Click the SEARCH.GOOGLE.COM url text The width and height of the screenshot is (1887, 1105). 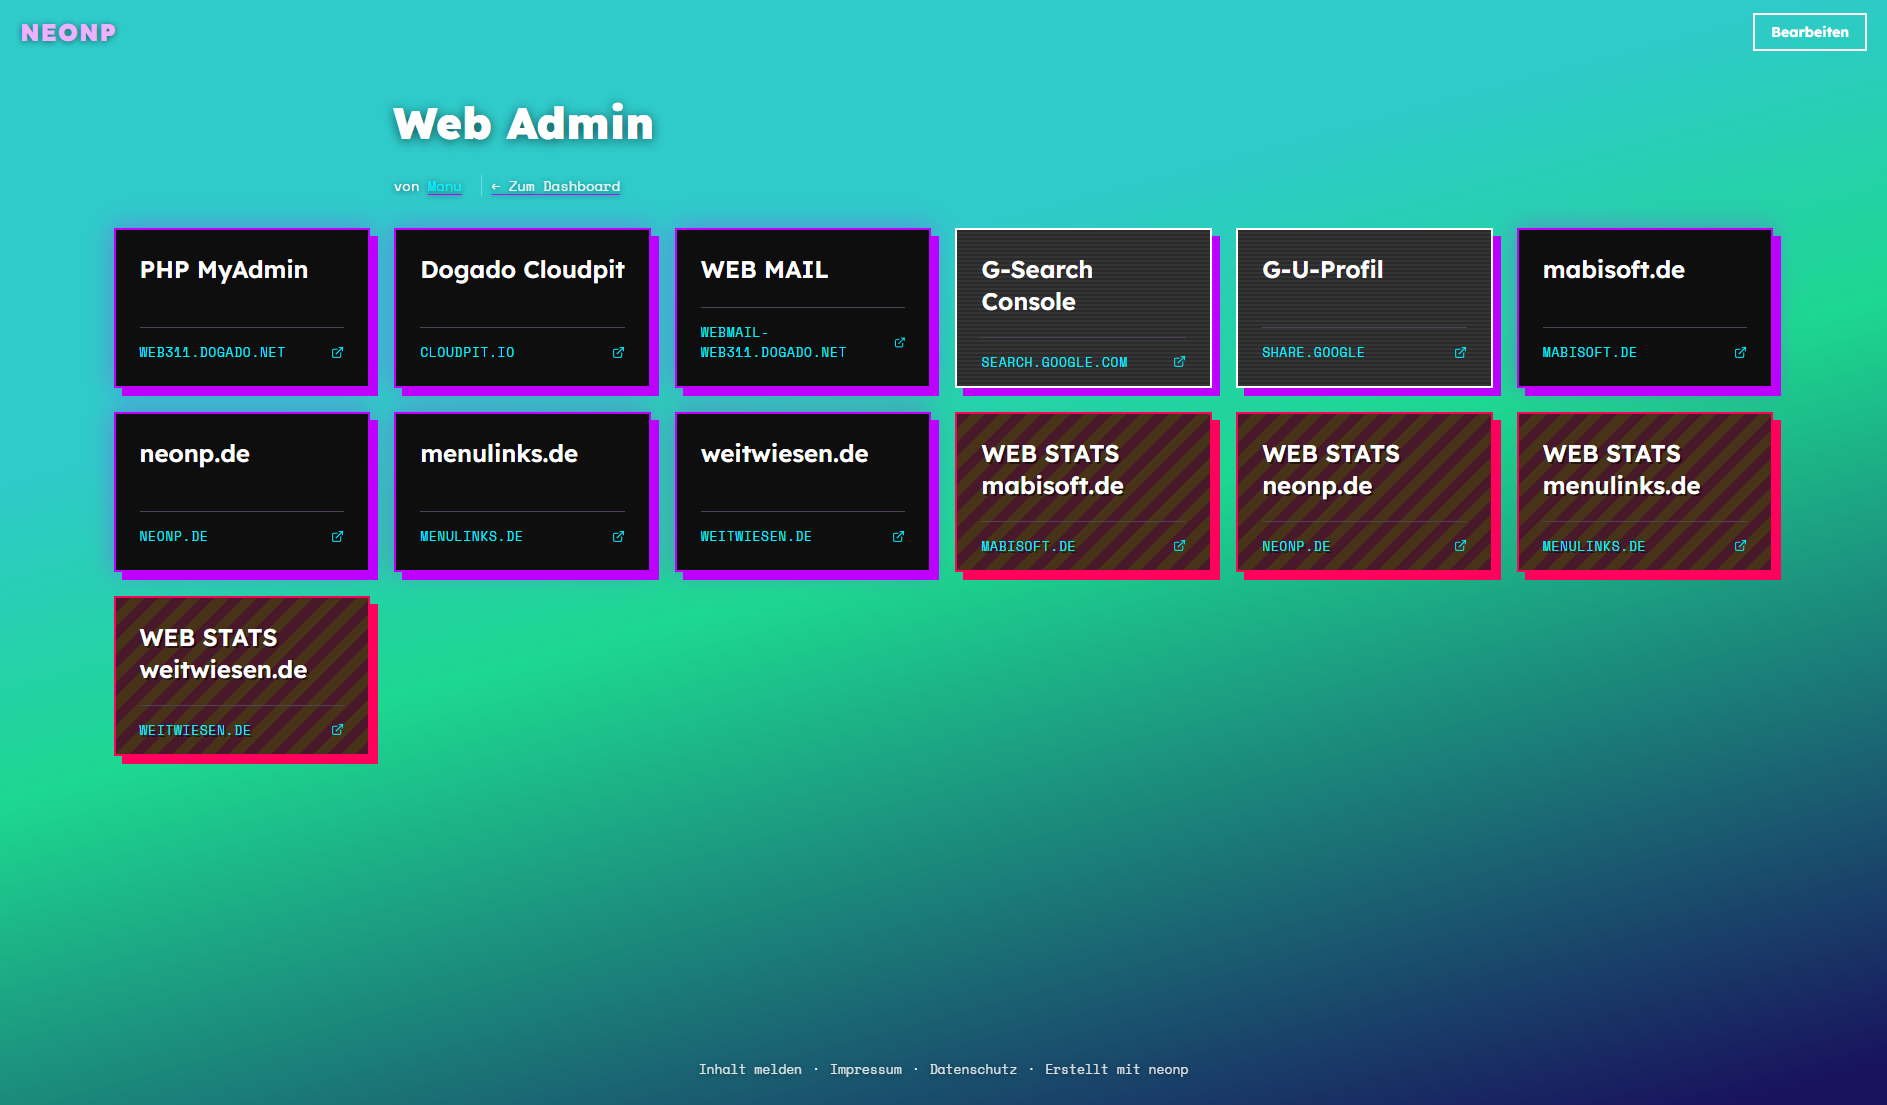click(x=1054, y=362)
